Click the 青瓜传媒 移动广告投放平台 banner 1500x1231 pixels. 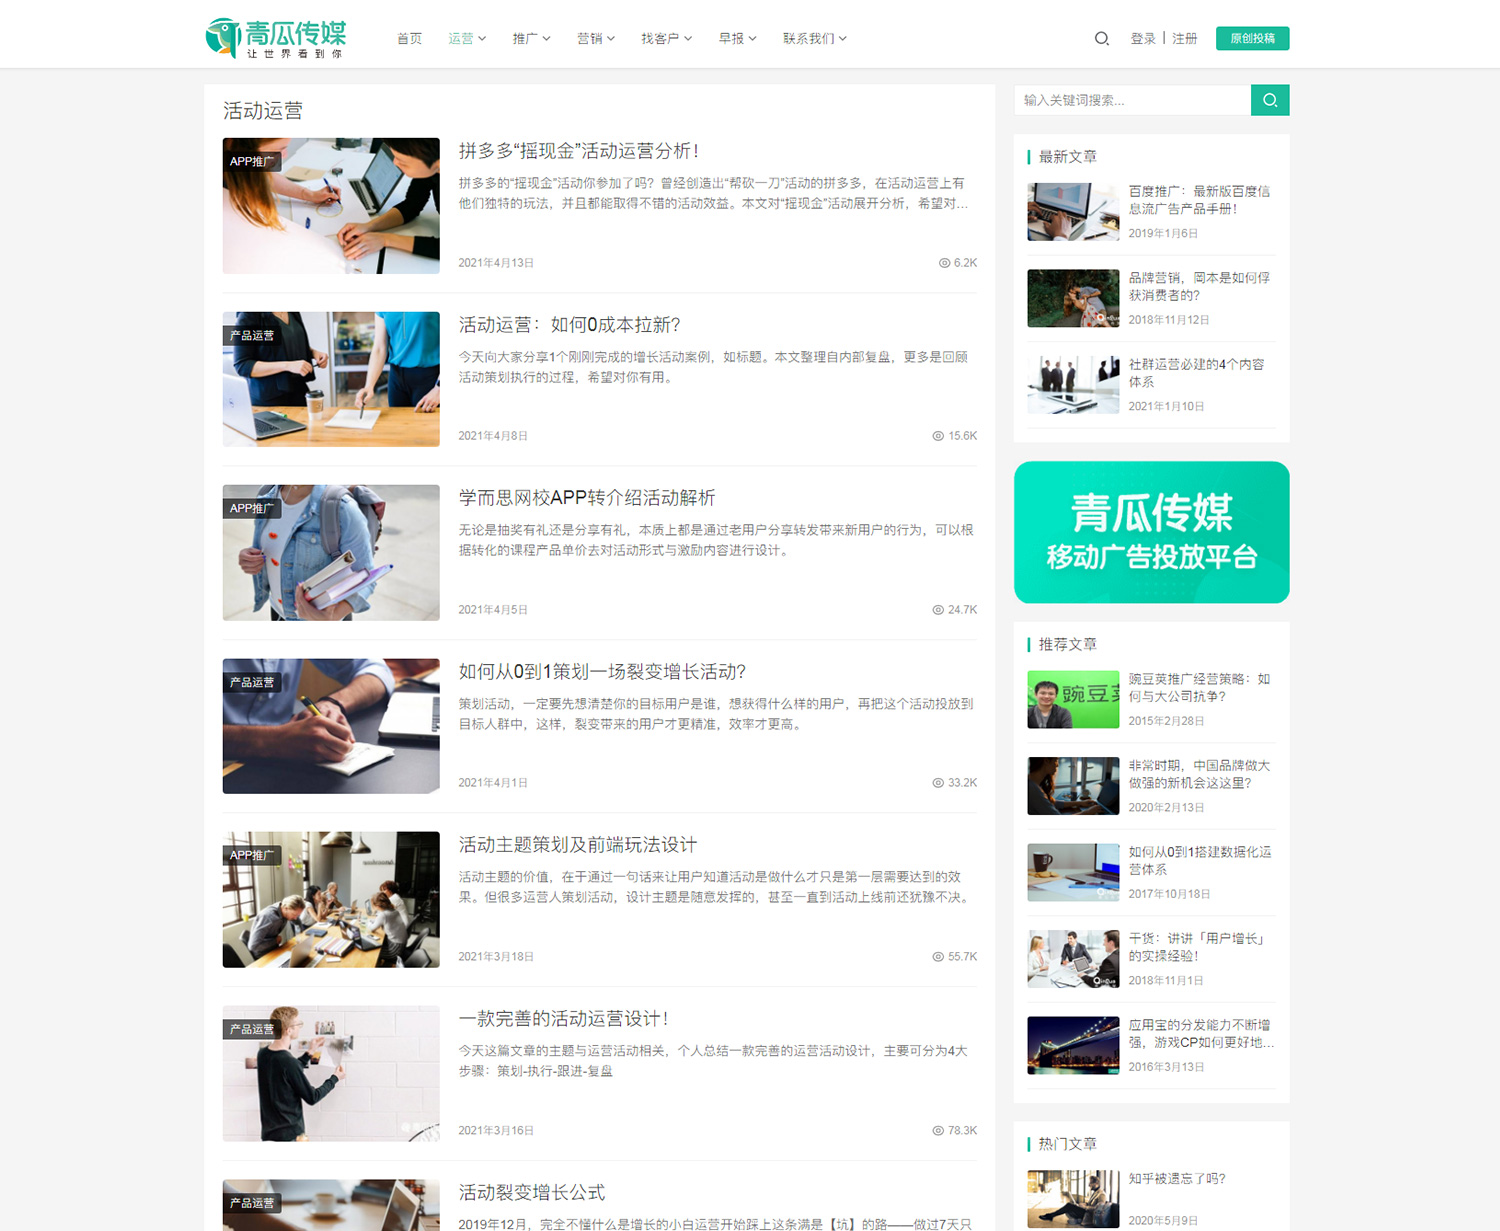[1152, 532]
